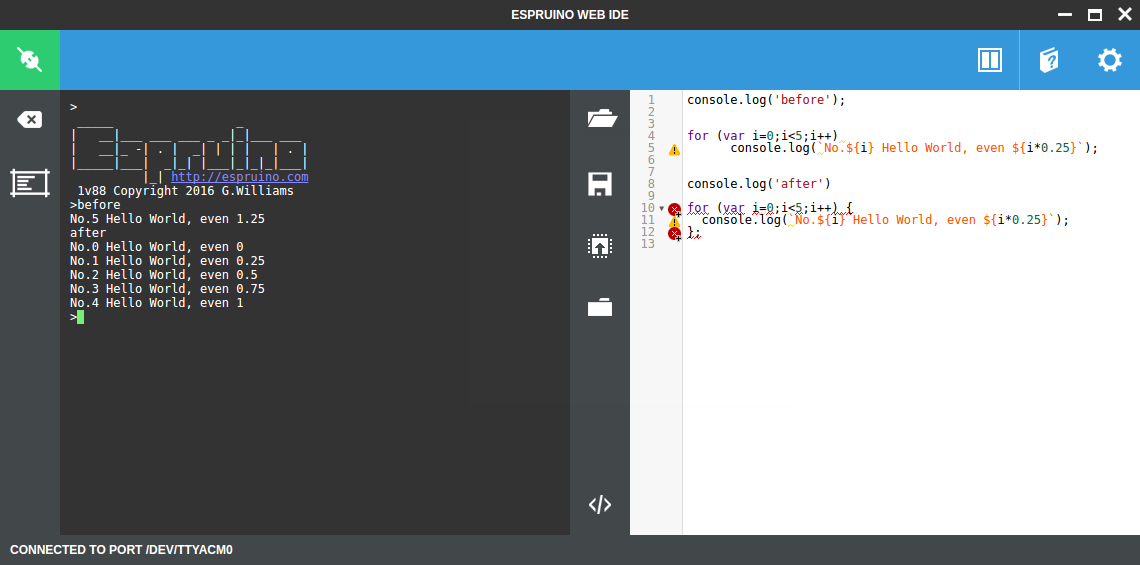Open the project folder icon
Image resolution: width=1140 pixels, height=565 pixels.
[600, 308]
